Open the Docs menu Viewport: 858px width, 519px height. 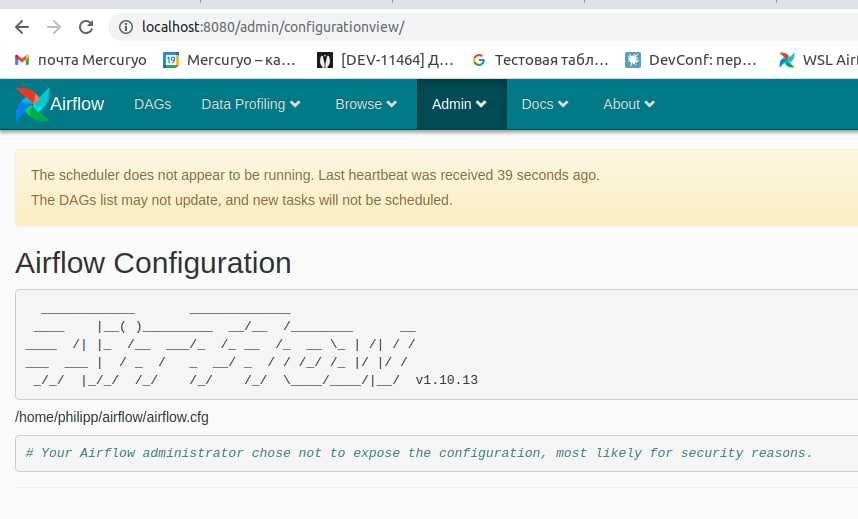pyautogui.click(x=544, y=104)
